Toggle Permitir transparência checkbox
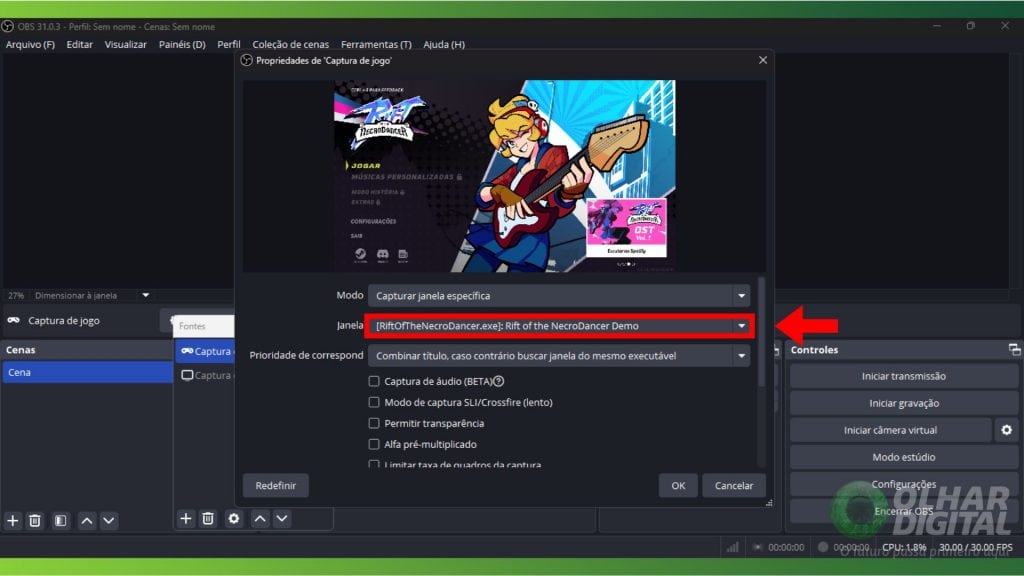This screenshot has width=1024, height=576. [374, 423]
